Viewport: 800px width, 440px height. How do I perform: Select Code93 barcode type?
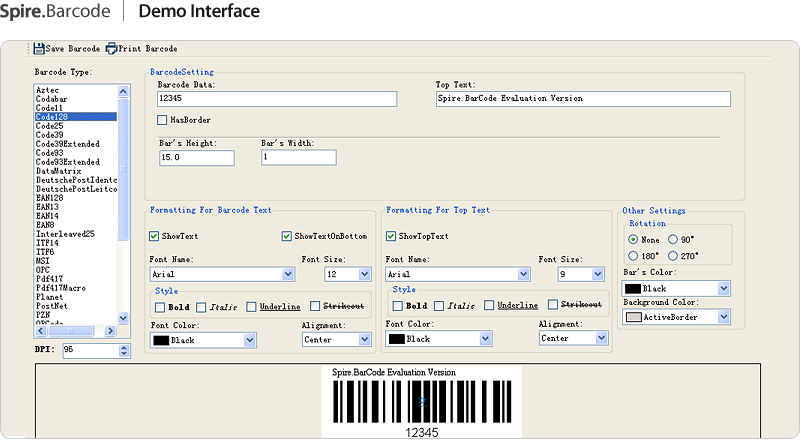(x=49, y=153)
